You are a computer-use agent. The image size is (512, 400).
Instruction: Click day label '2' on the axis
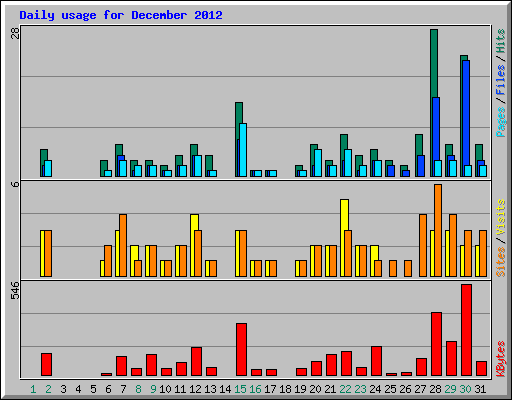coord(48,389)
